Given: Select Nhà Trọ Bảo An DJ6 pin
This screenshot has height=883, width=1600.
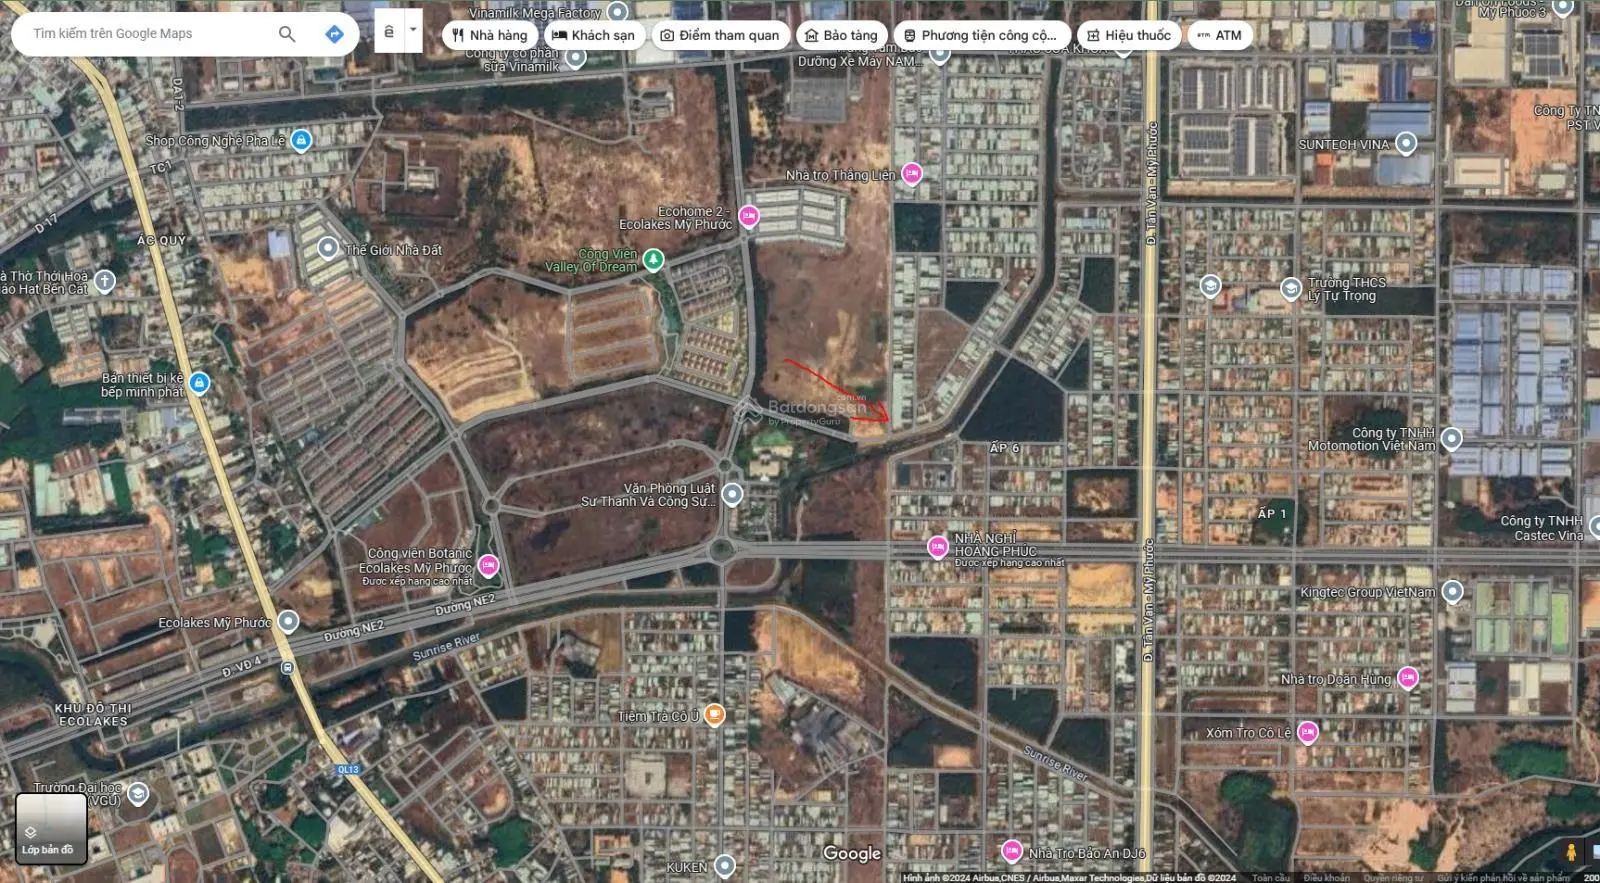Looking at the screenshot, I should 1012,852.
